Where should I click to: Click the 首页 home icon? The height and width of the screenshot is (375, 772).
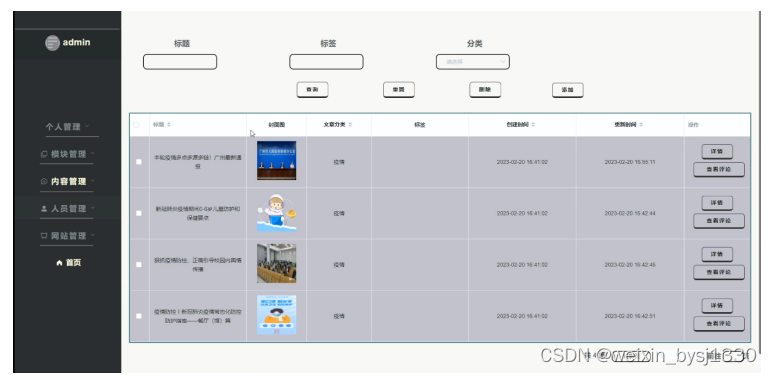tap(59, 263)
